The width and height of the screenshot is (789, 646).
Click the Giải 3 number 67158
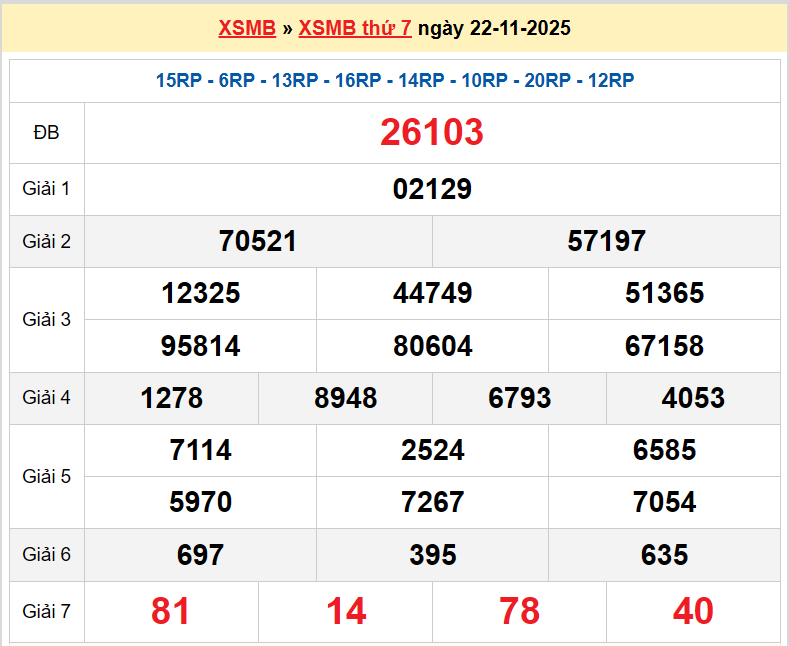point(664,346)
